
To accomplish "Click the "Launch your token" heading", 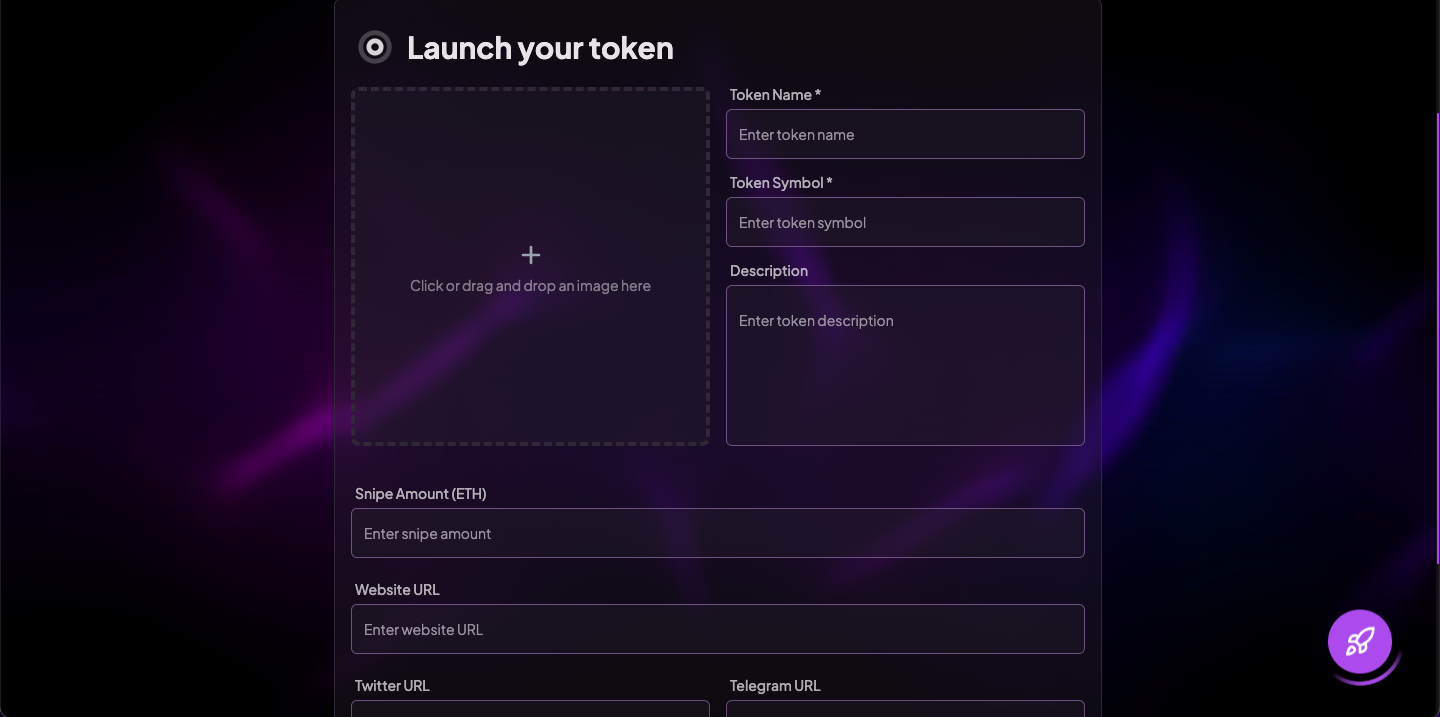I will tap(540, 48).
